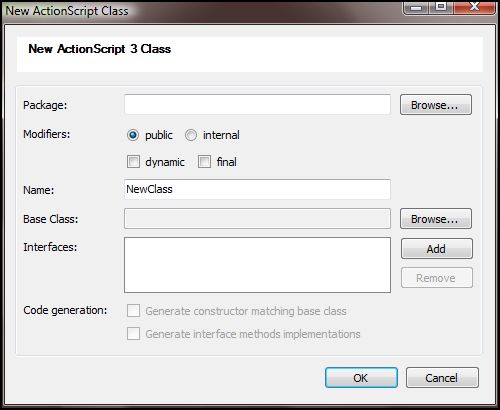Click the Remove interface button
500x410 pixels.
(437, 278)
